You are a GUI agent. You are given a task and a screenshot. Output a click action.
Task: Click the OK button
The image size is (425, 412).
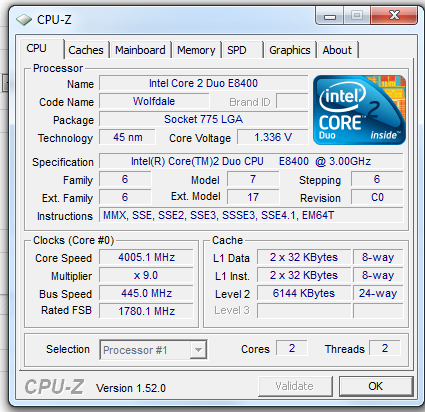coord(376,386)
